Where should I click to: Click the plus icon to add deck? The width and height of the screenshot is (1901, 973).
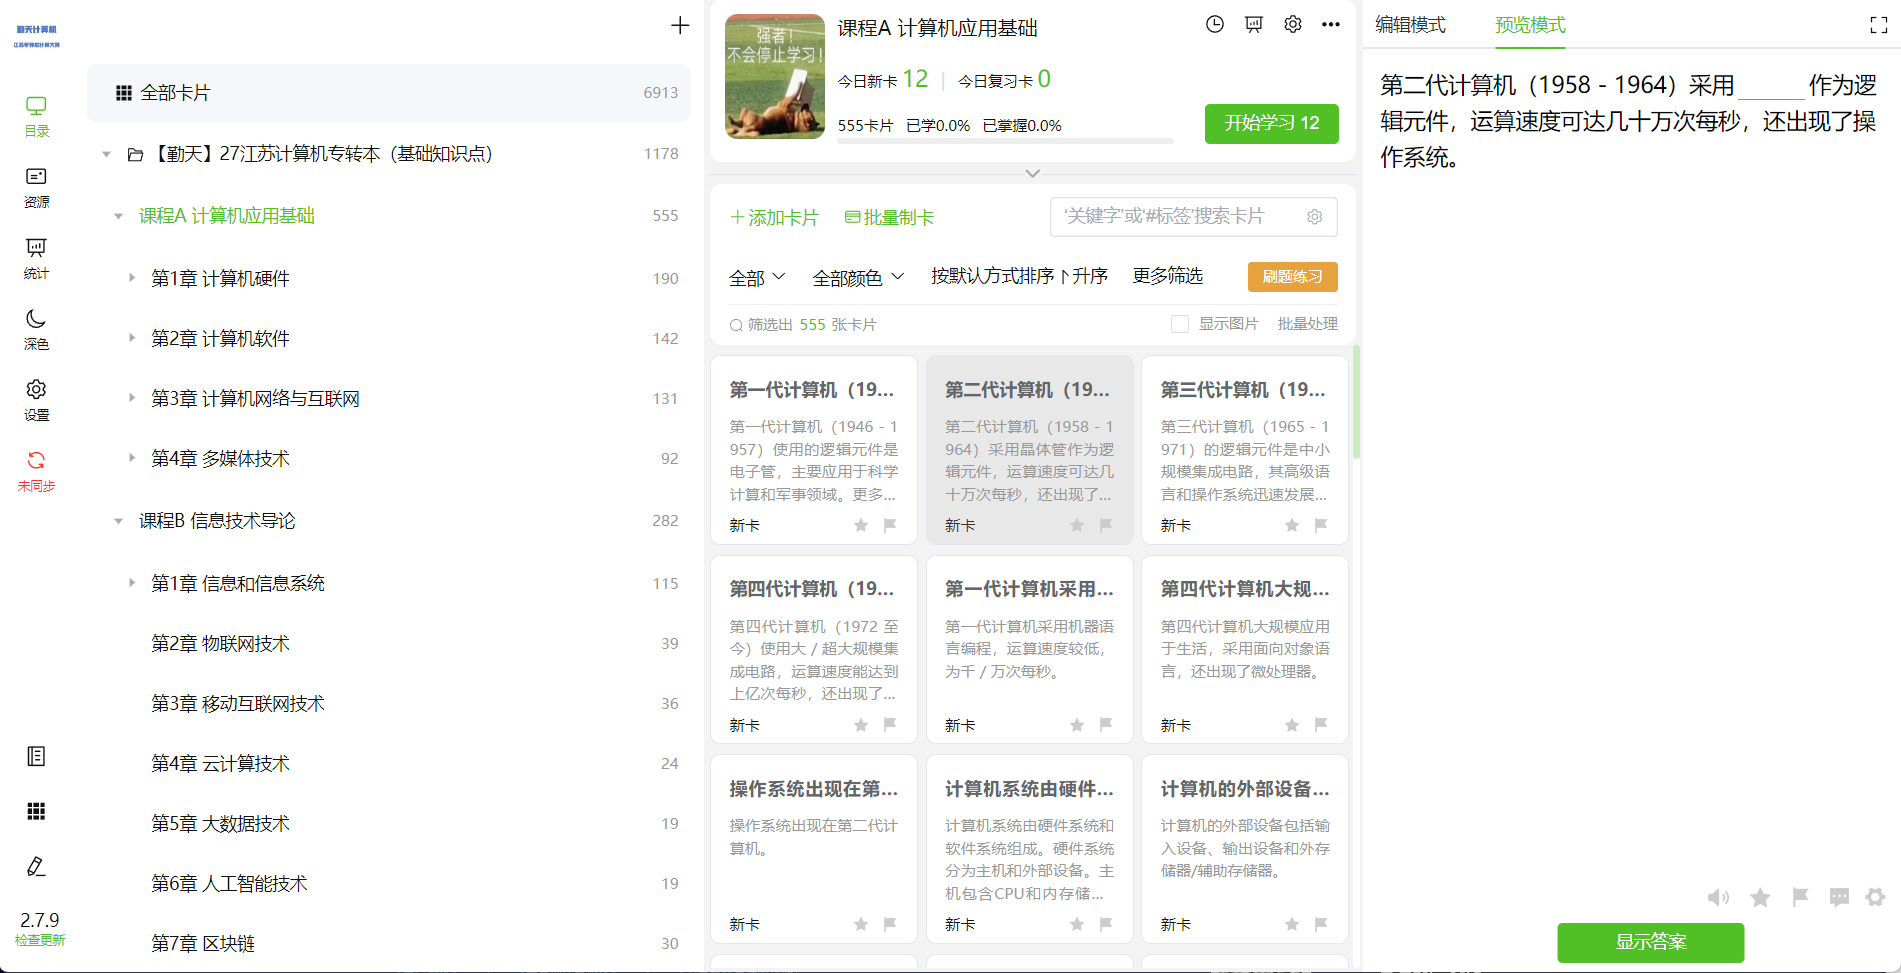680,25
